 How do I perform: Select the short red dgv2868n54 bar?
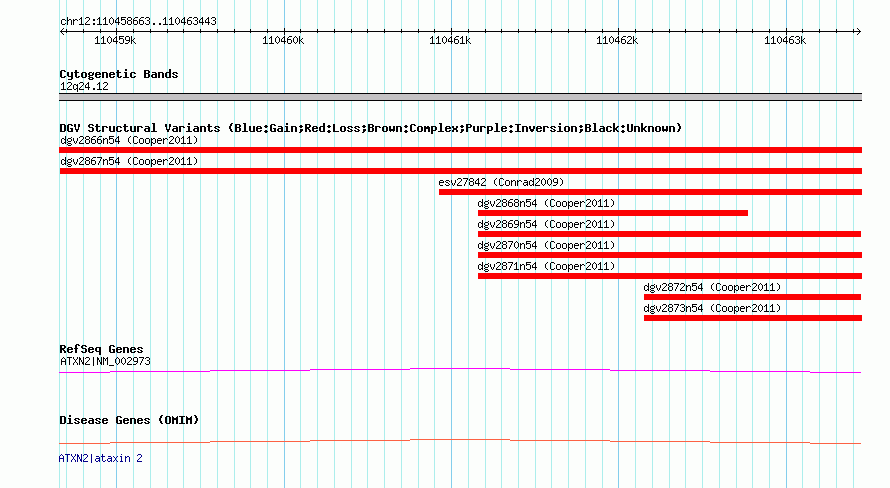[x=613, y=213]
